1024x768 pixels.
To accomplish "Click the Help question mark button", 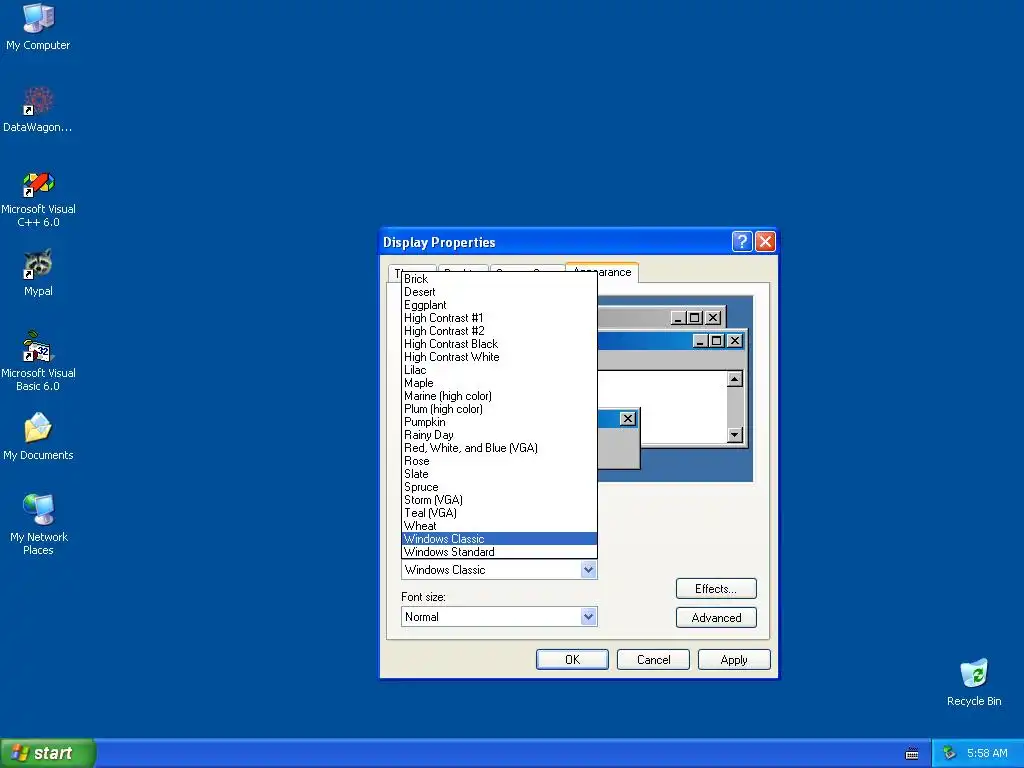I will (x=742, y=242).
